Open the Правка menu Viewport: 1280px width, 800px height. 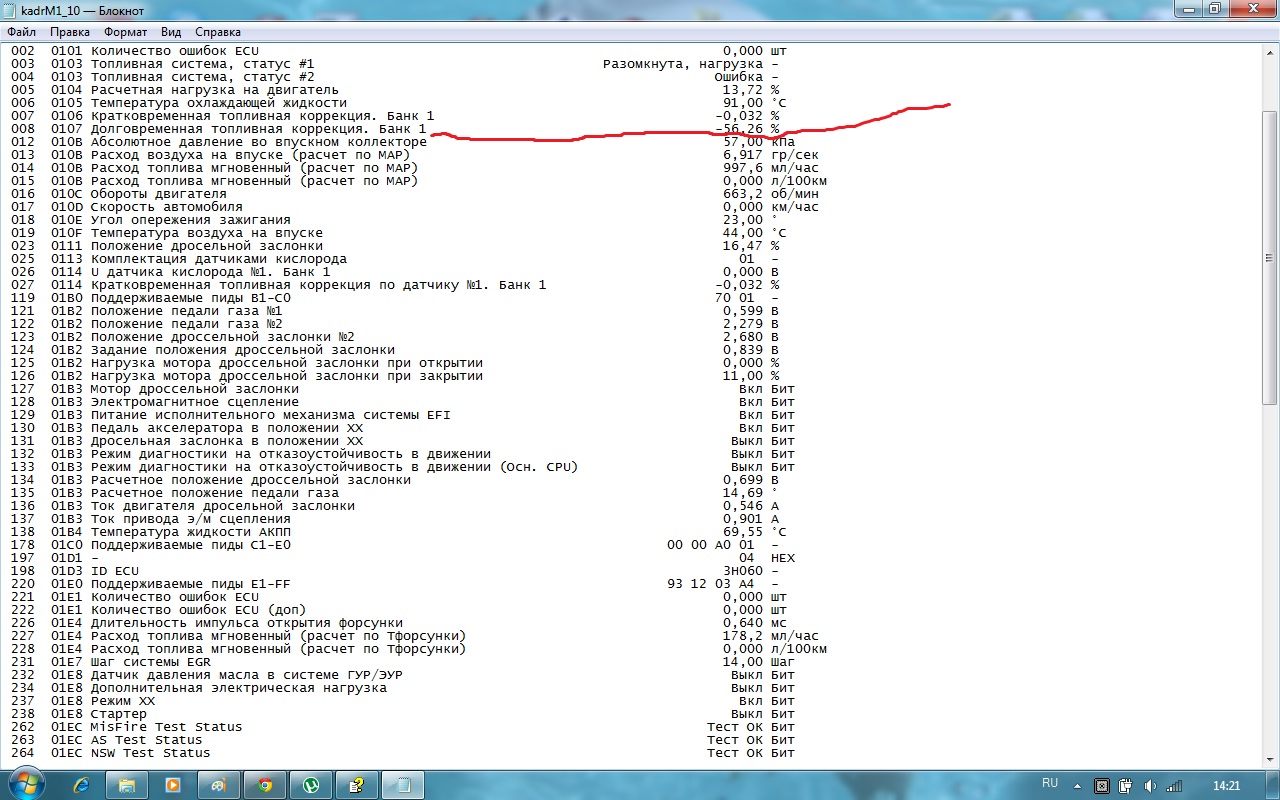pyautogui.click(x=69, y=32)
